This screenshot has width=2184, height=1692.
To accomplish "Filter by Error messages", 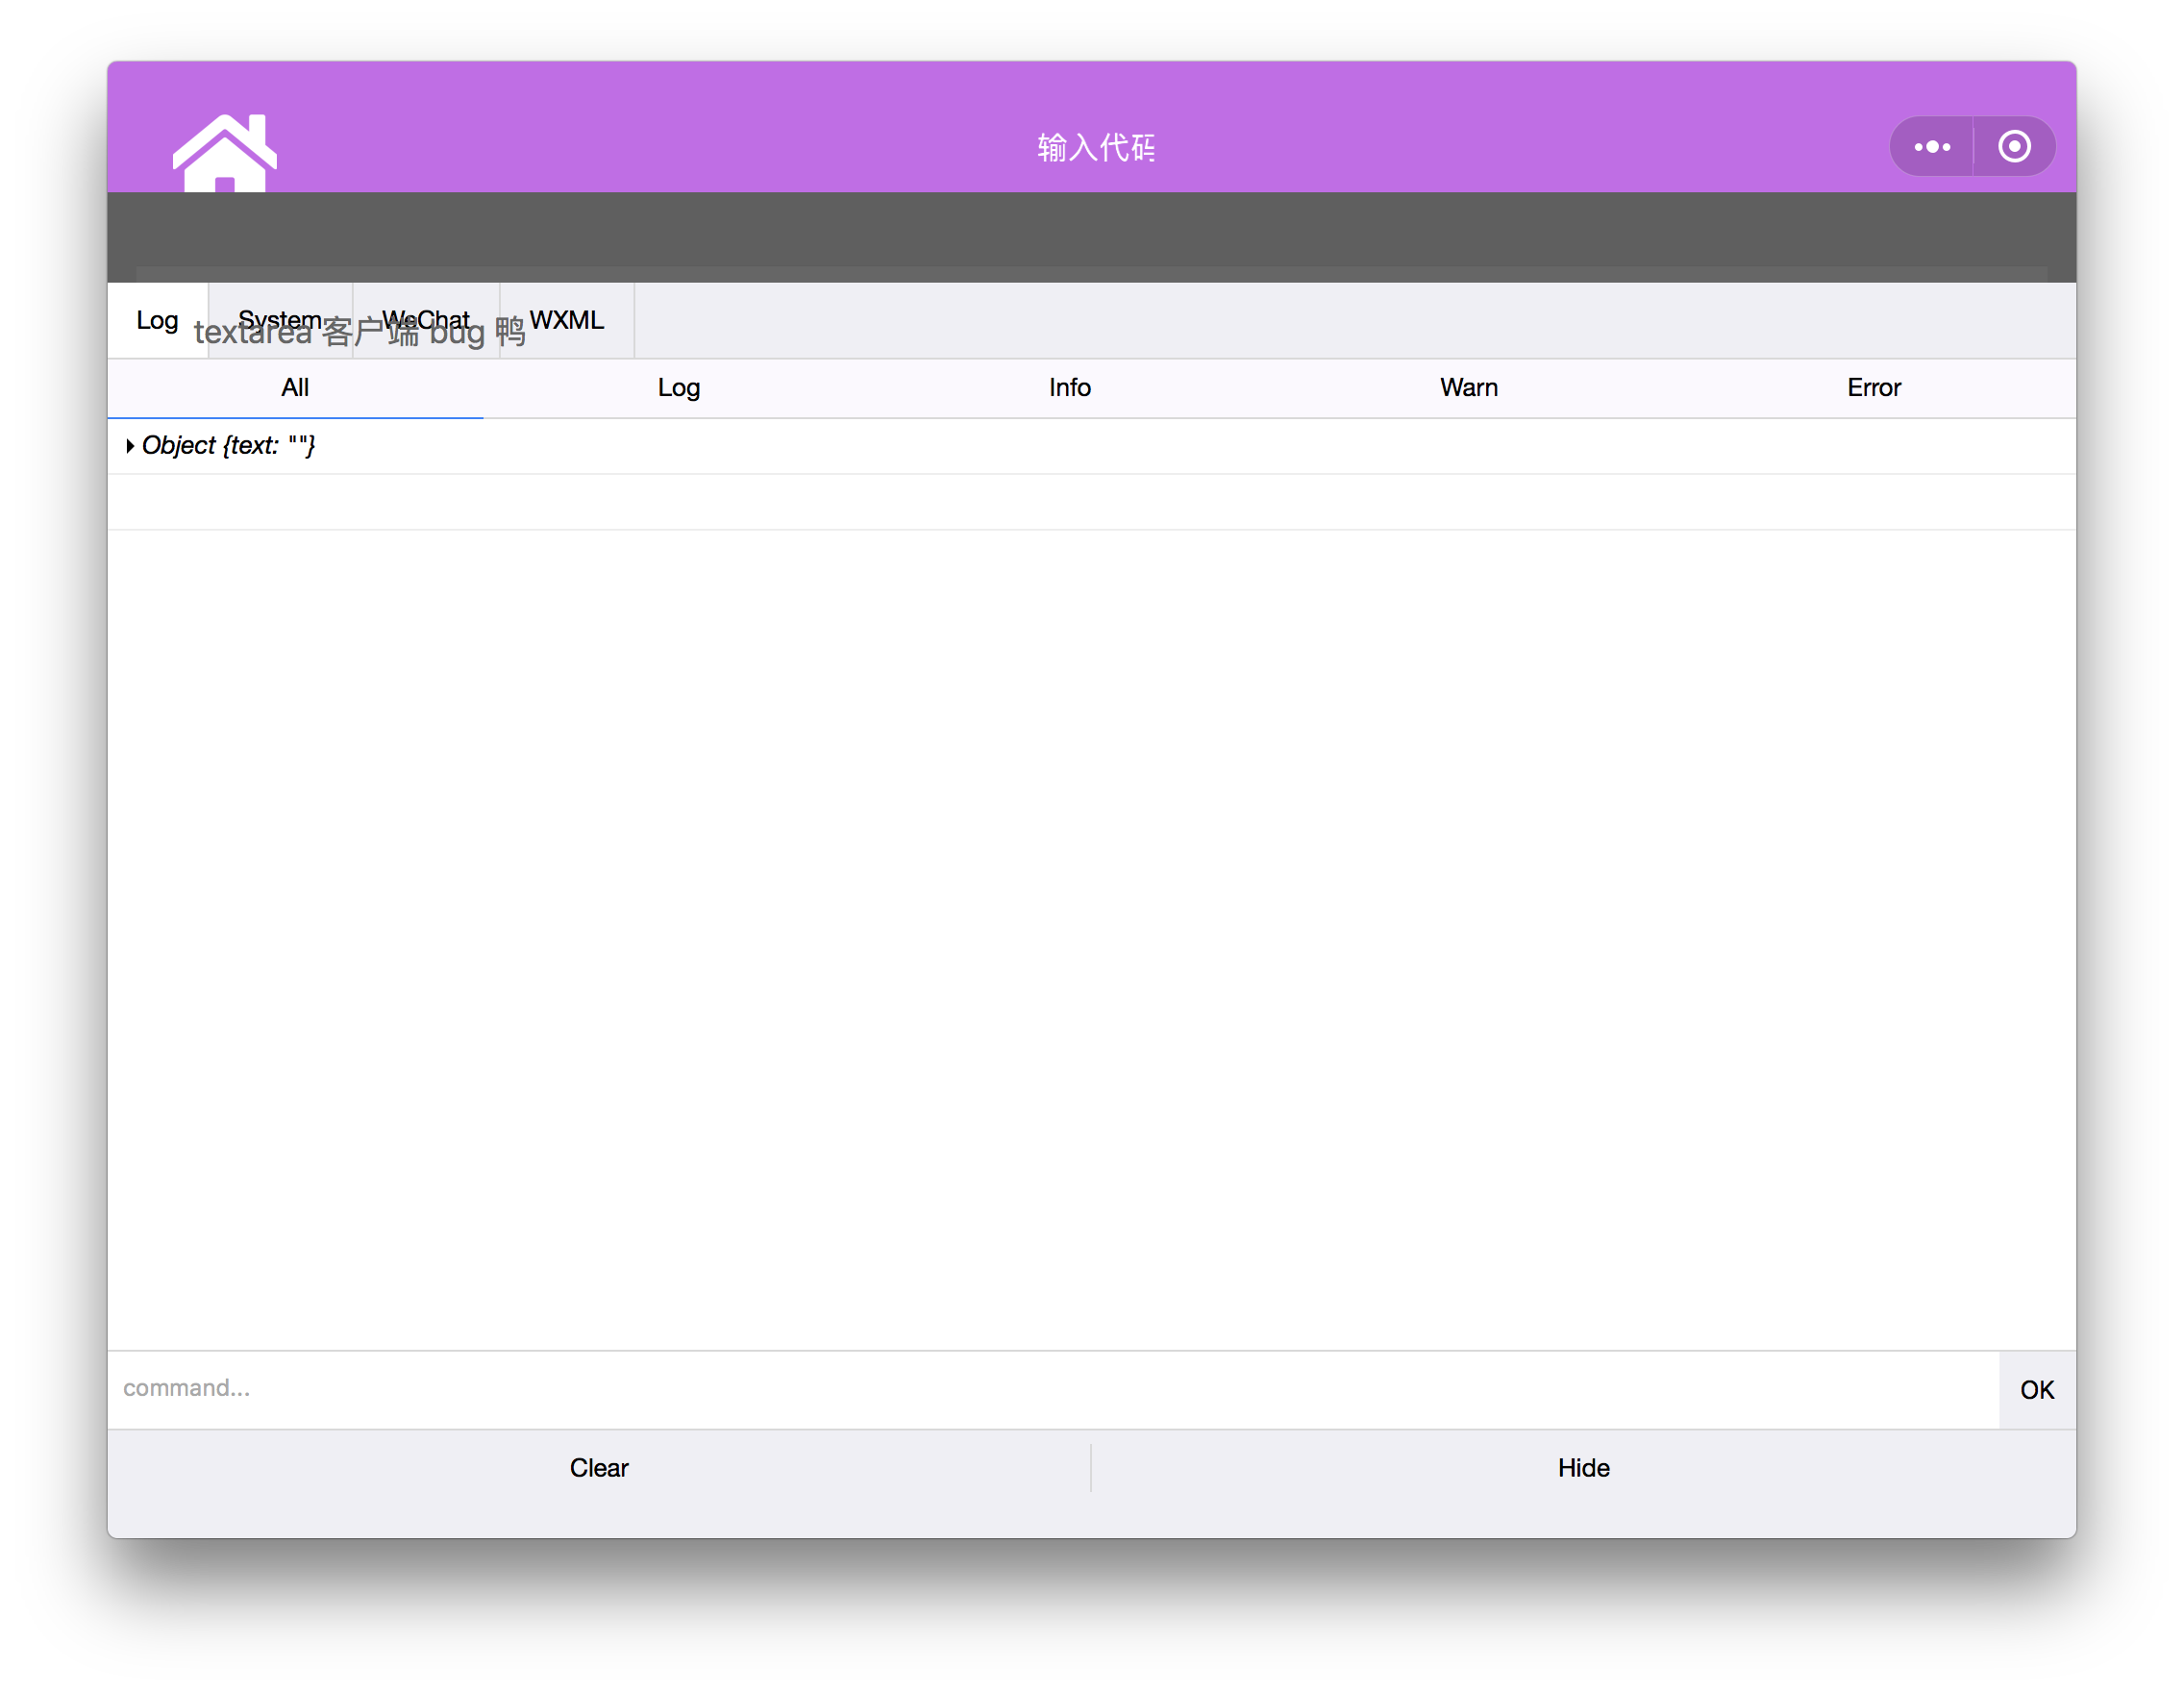I will click(x=1873, y=388).
